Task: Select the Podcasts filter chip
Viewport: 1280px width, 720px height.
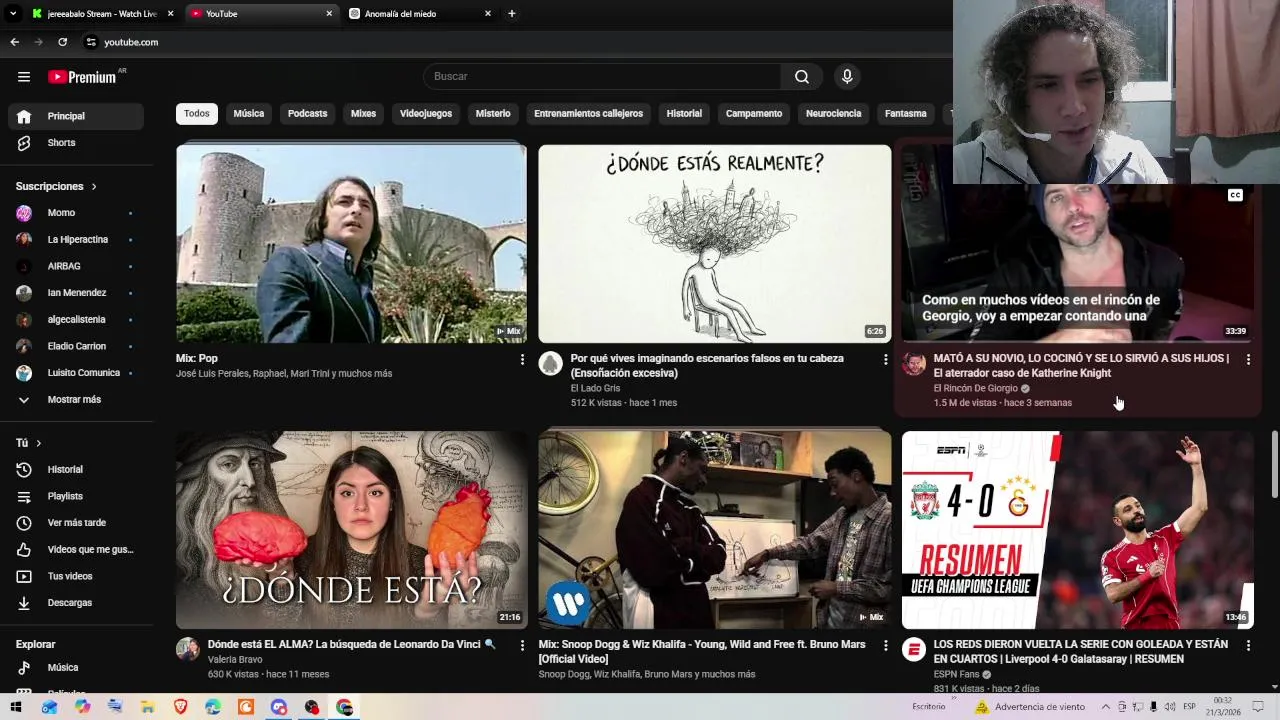Action: (x=307, y=113)
